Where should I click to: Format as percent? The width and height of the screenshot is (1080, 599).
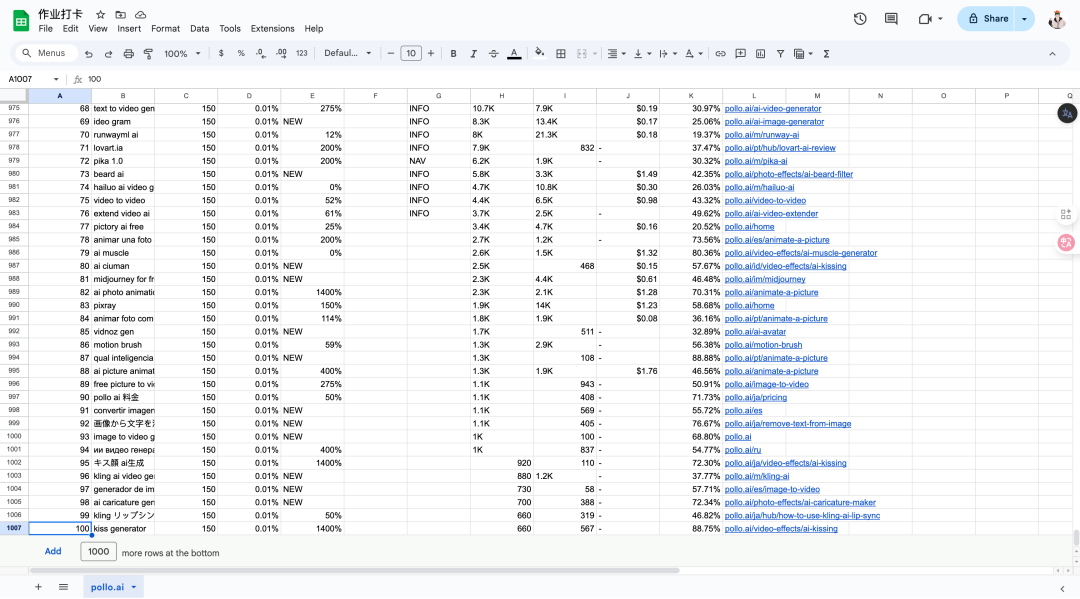(241, 54)
